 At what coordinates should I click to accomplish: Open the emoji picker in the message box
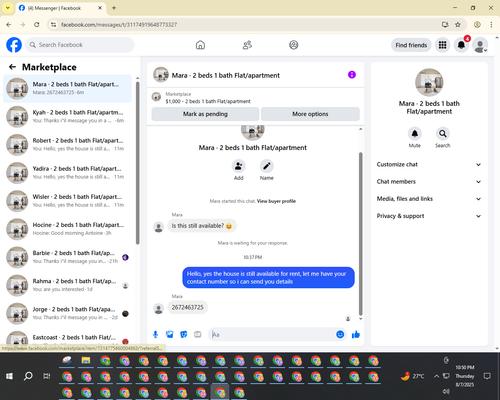coord(340,334)
